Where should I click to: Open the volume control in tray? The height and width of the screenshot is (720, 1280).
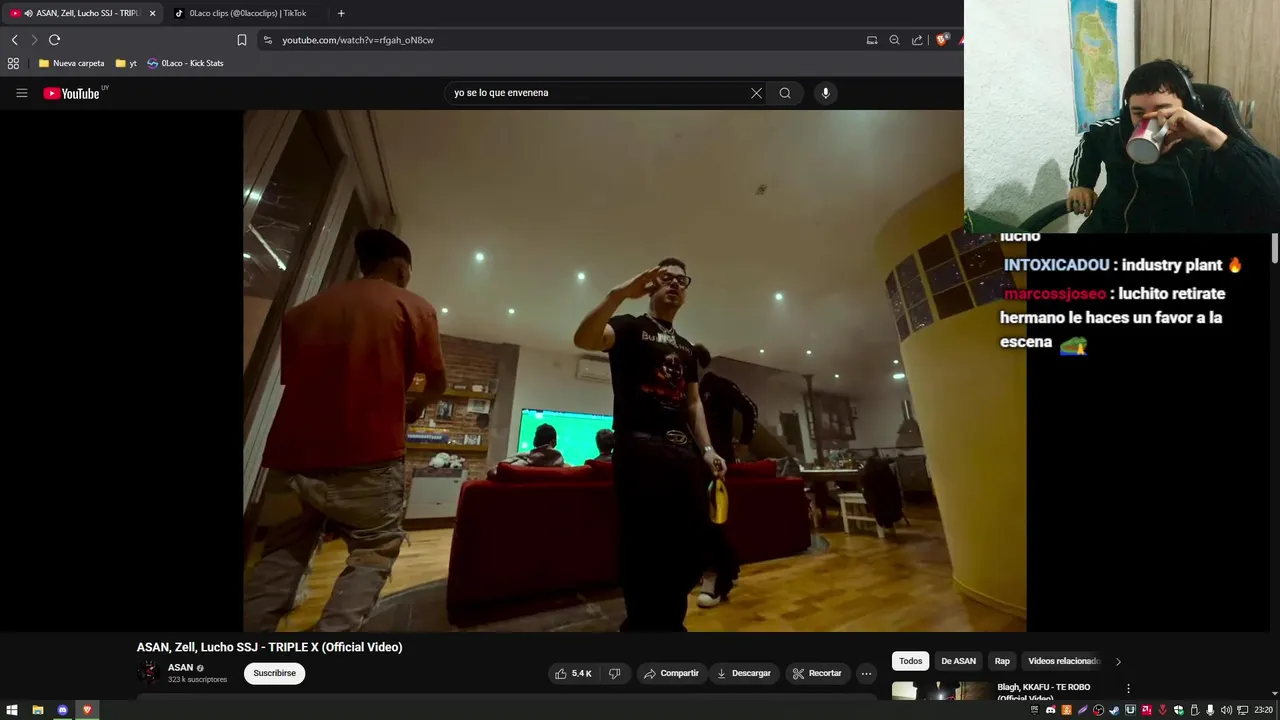coord(1226,710)
